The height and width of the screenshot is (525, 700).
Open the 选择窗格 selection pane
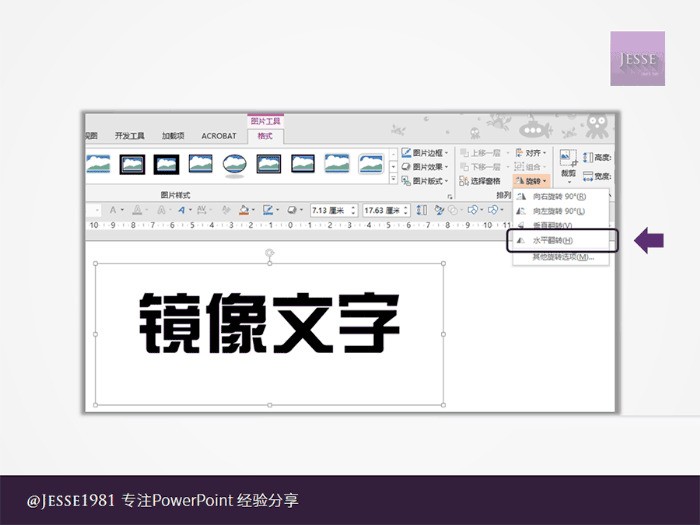479,181
